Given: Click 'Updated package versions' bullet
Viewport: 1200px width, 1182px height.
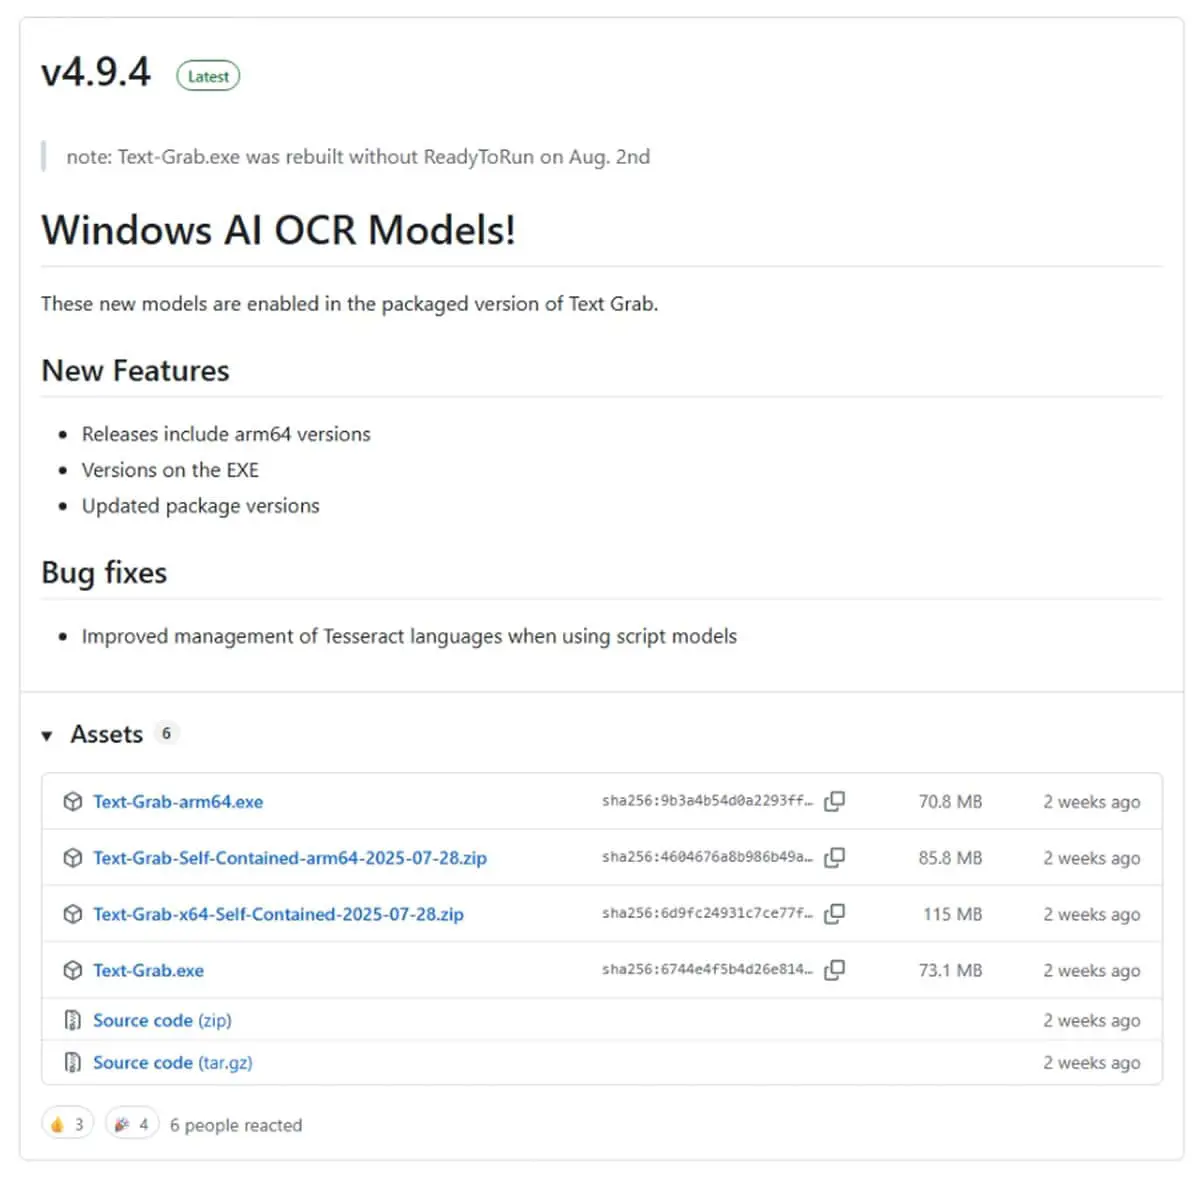Looking at the screenshot, I should pos(200,506).
